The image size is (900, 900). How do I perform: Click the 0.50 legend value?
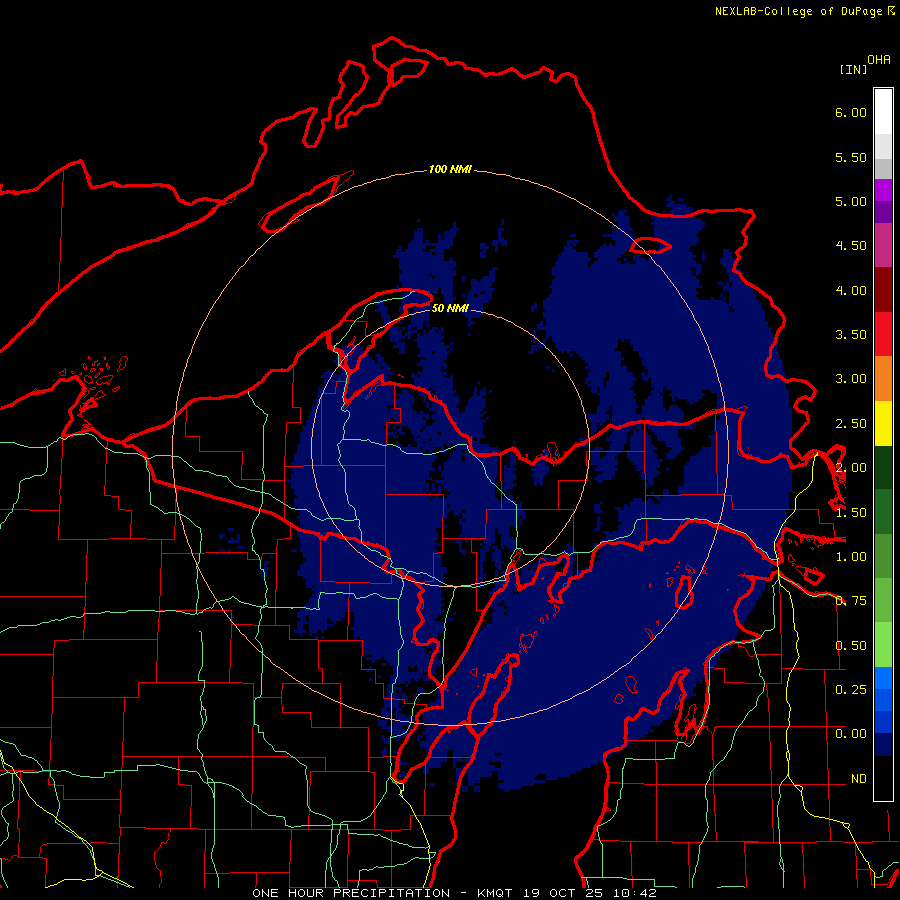[x=851, y=646]
